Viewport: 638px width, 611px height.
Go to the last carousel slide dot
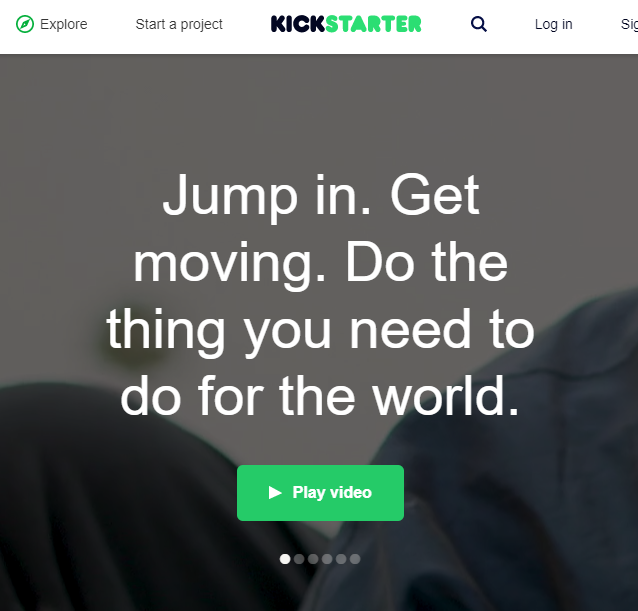tap(355, 559)
